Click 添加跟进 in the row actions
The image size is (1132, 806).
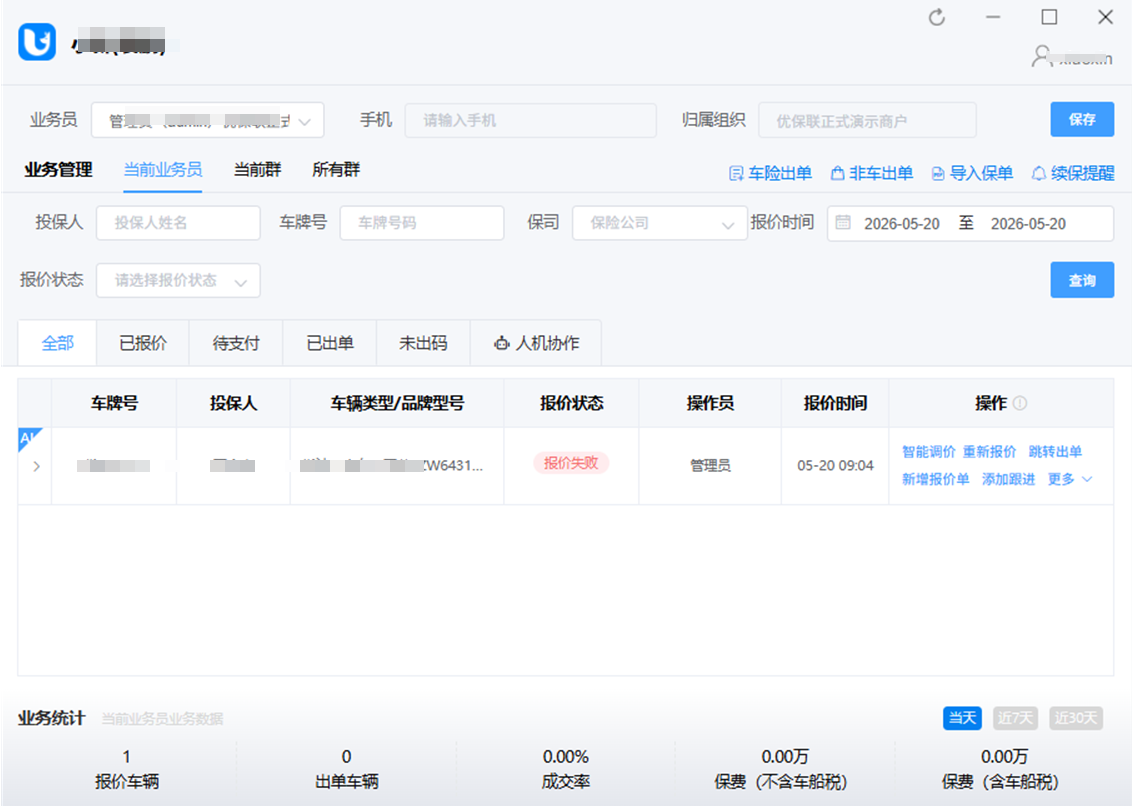coord(1009,480)
